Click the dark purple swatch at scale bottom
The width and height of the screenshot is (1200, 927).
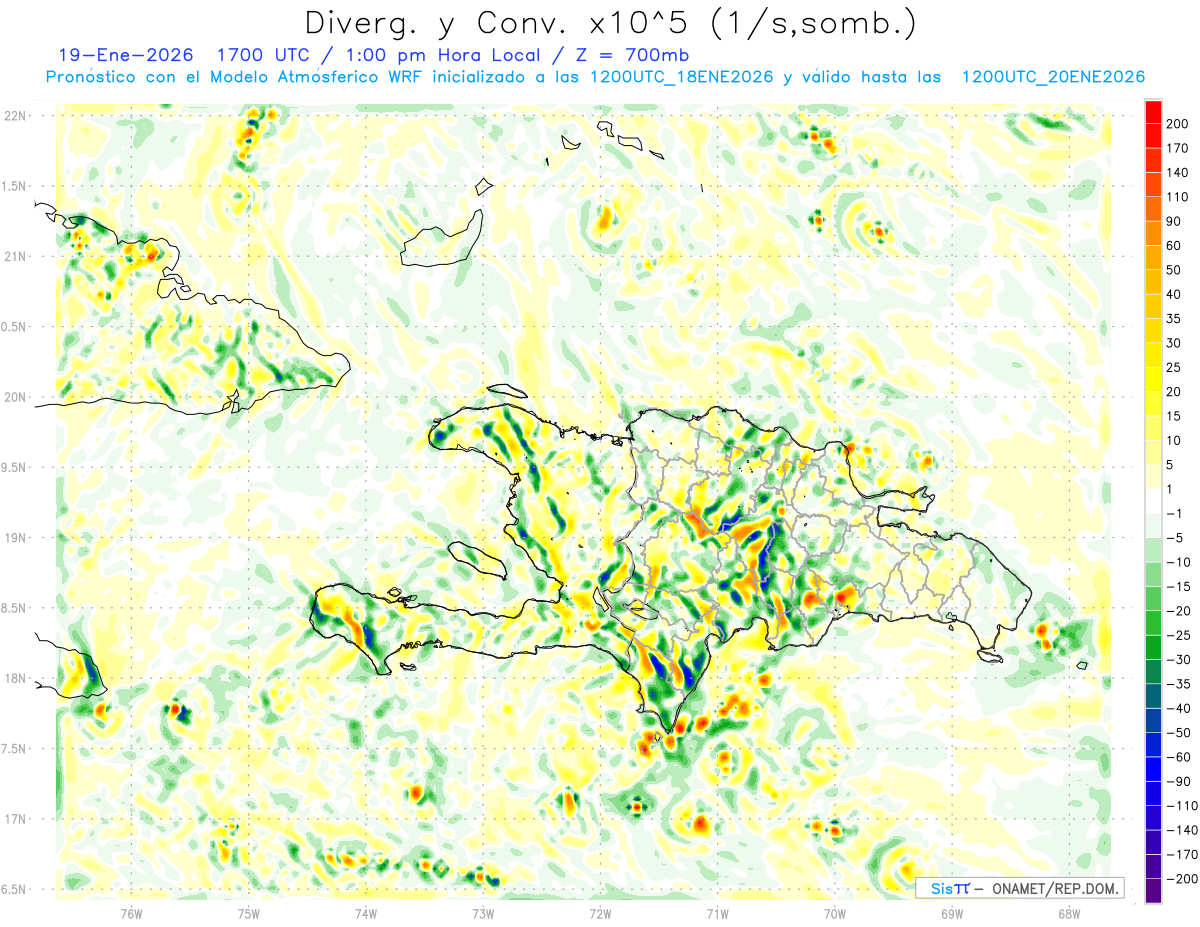pos(1153,891)
